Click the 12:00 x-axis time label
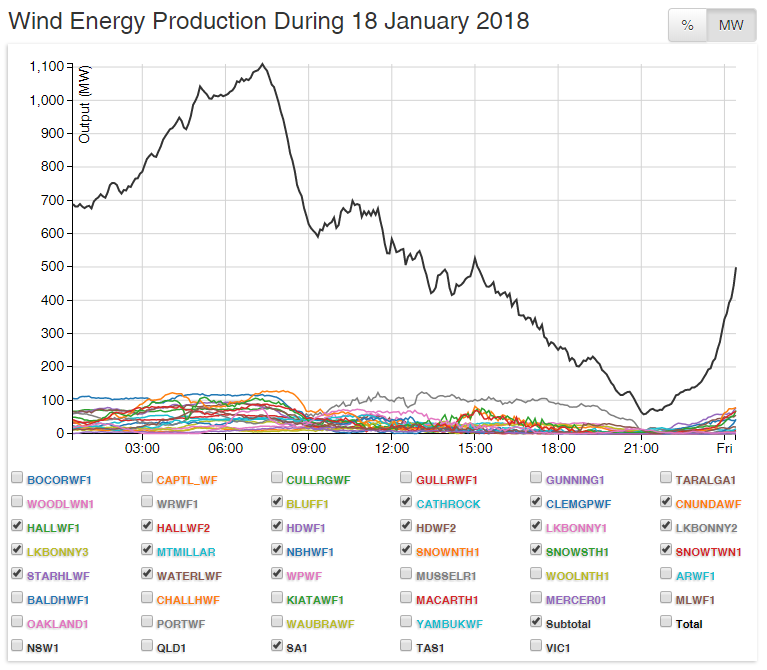The height and width of the screenshot is (670, 767). tap(392, 447)
